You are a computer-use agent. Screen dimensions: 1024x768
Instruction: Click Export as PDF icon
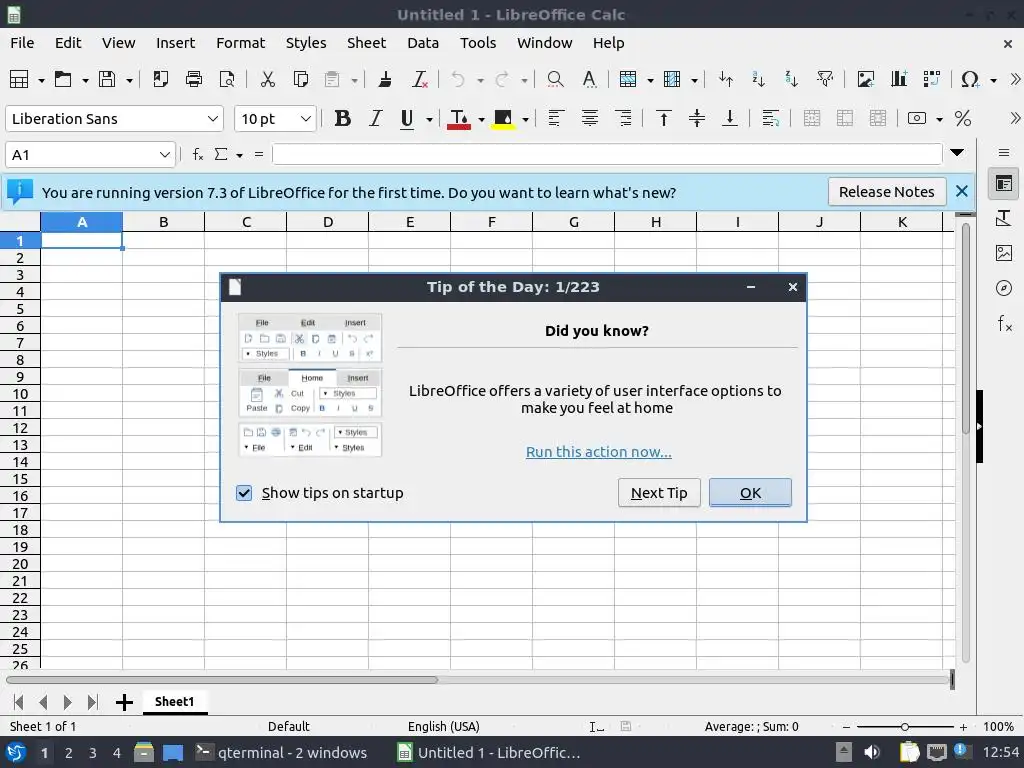[160, 79]
